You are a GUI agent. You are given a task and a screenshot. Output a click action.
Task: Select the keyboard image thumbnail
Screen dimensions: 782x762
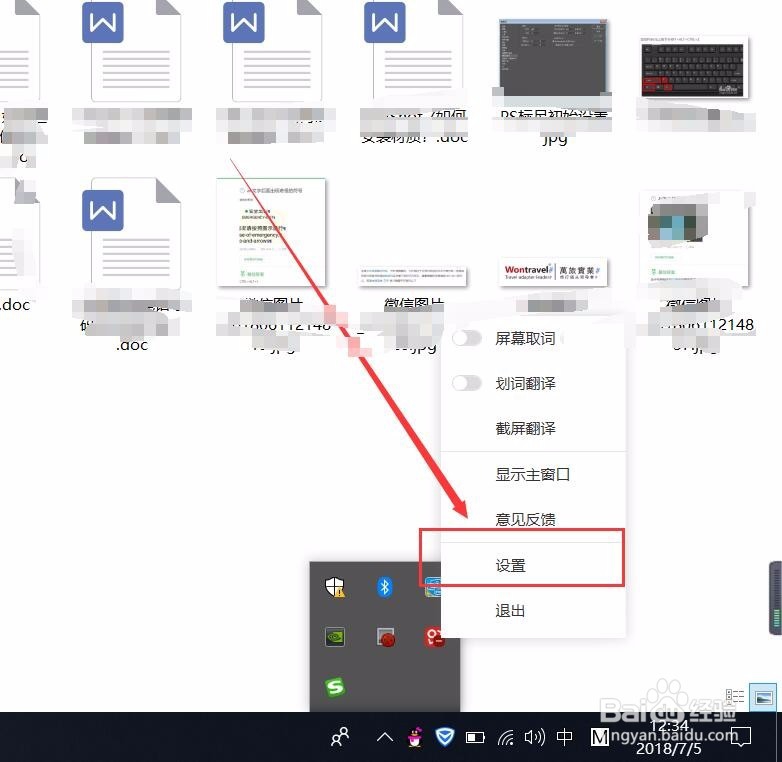pyautogui.click(x=694, y=67)
